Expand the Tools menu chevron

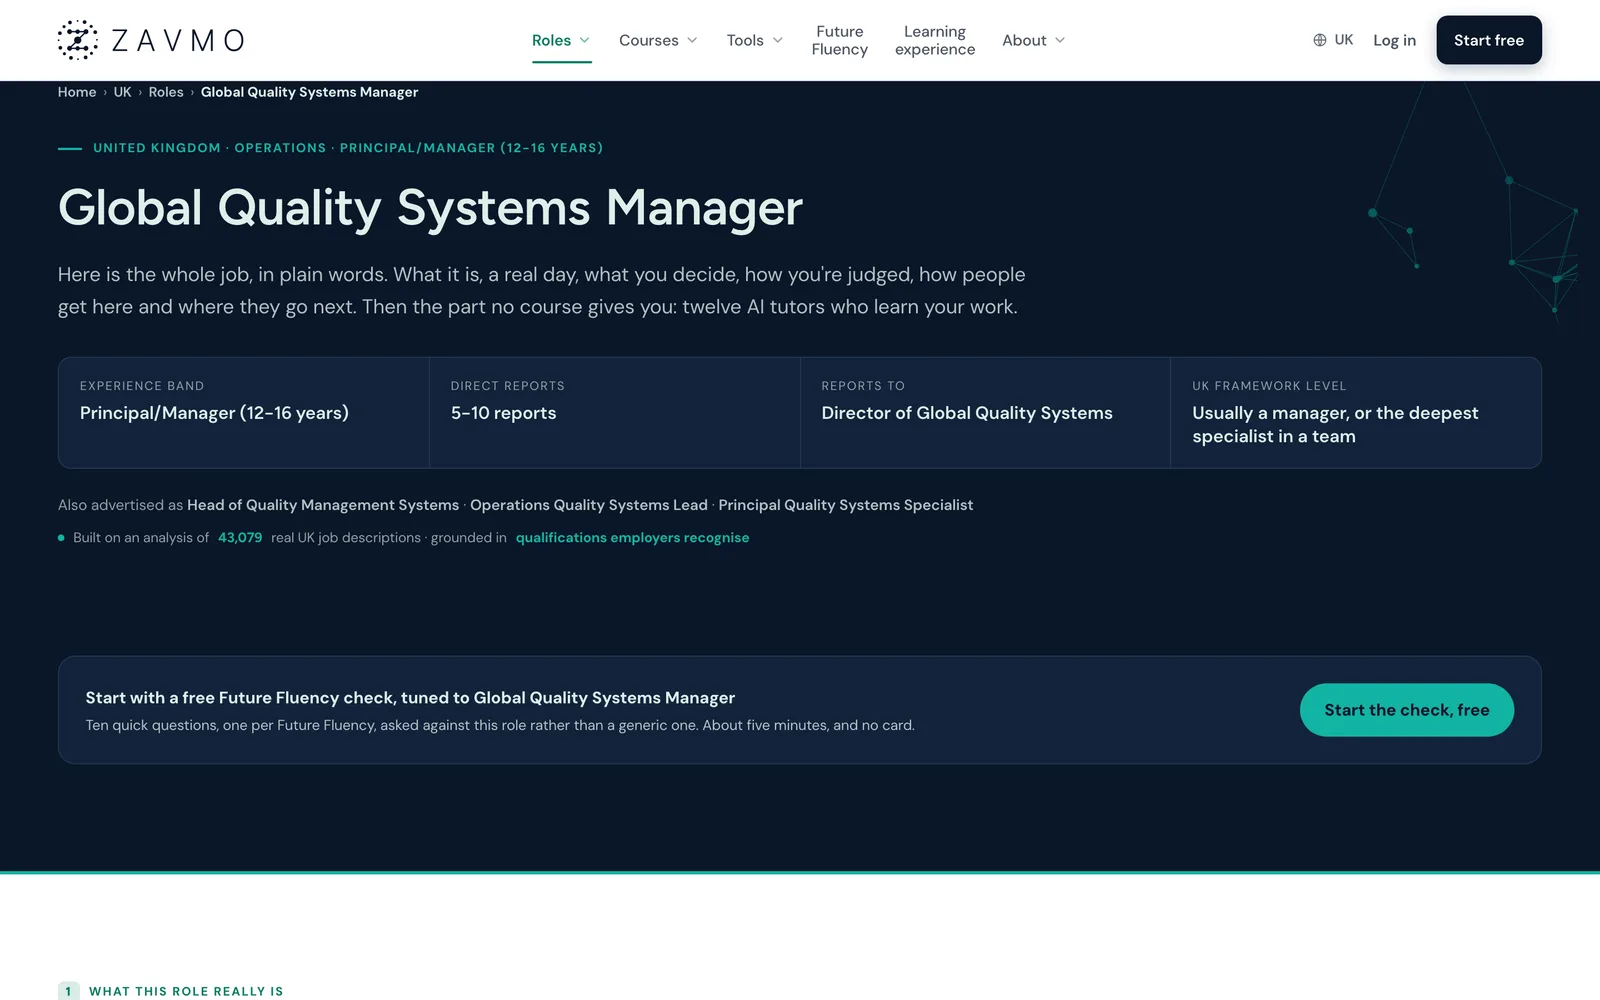tap(778, 40)
